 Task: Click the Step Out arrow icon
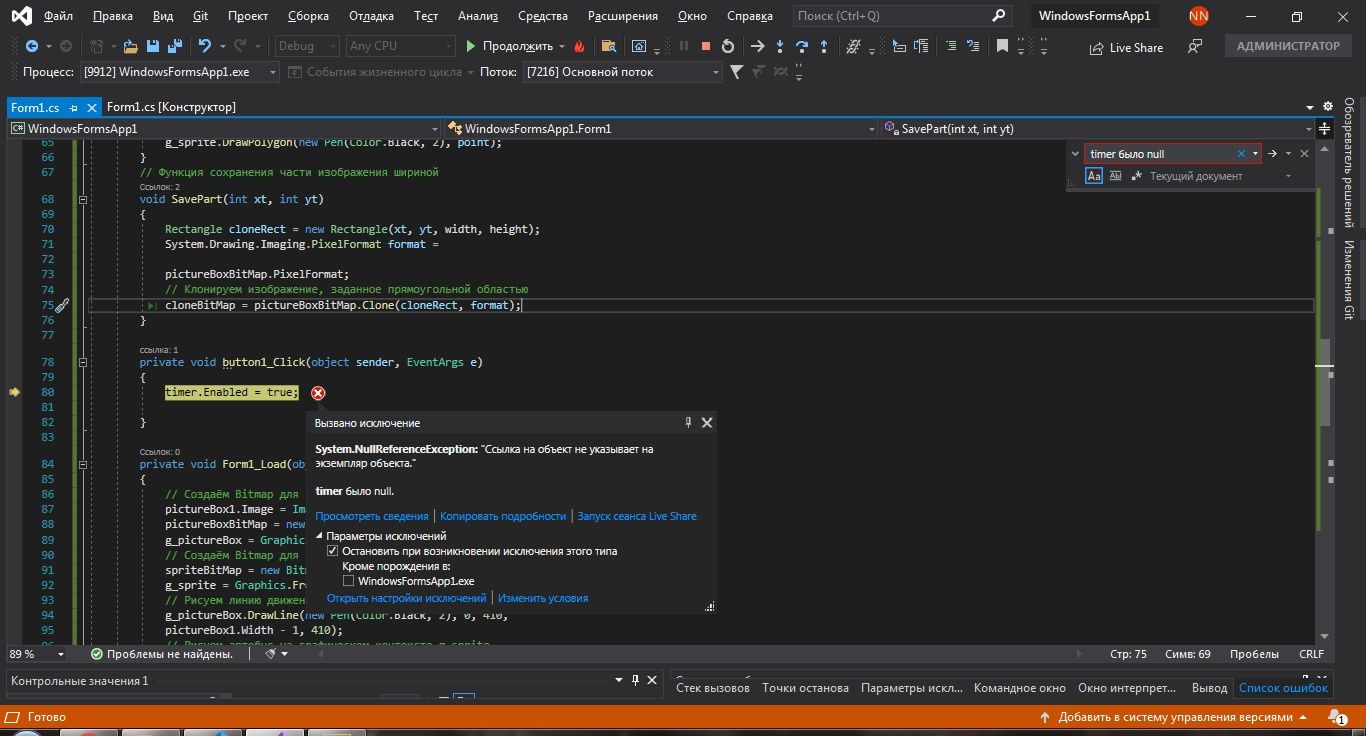(x=824, y=46)
